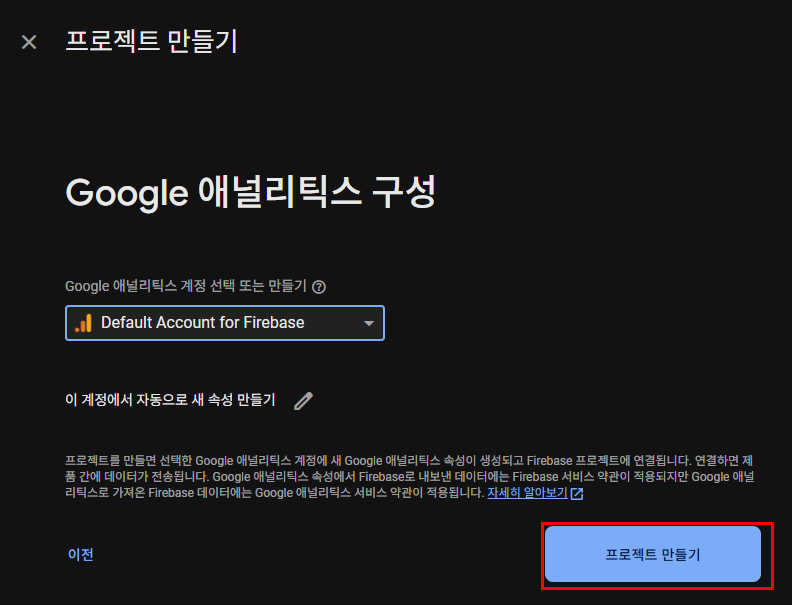Click the label Google 애널리틱스 계정 선택 또는 만들기
The height and width of the screenshot is (605, 792).
click(x=186, y=286)
